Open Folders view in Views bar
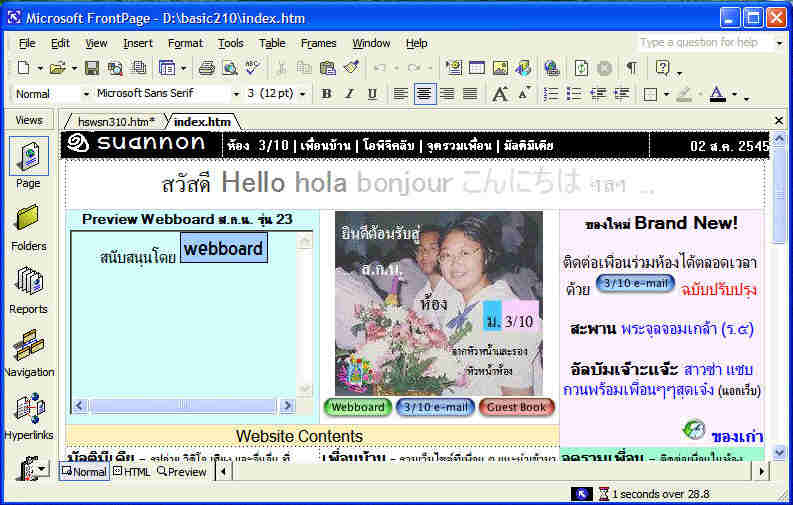Screen dimensions: 793x505 pos(29,227)
